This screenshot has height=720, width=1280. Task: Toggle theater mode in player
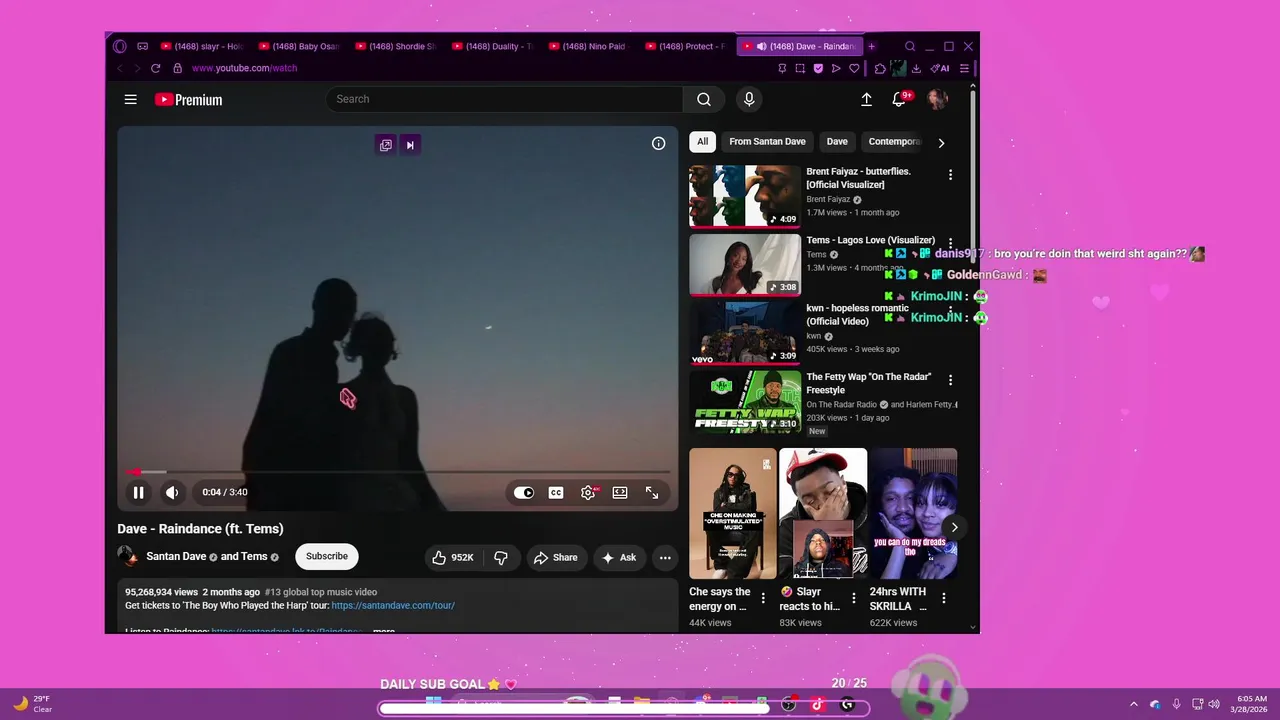[x=620, y=492]
